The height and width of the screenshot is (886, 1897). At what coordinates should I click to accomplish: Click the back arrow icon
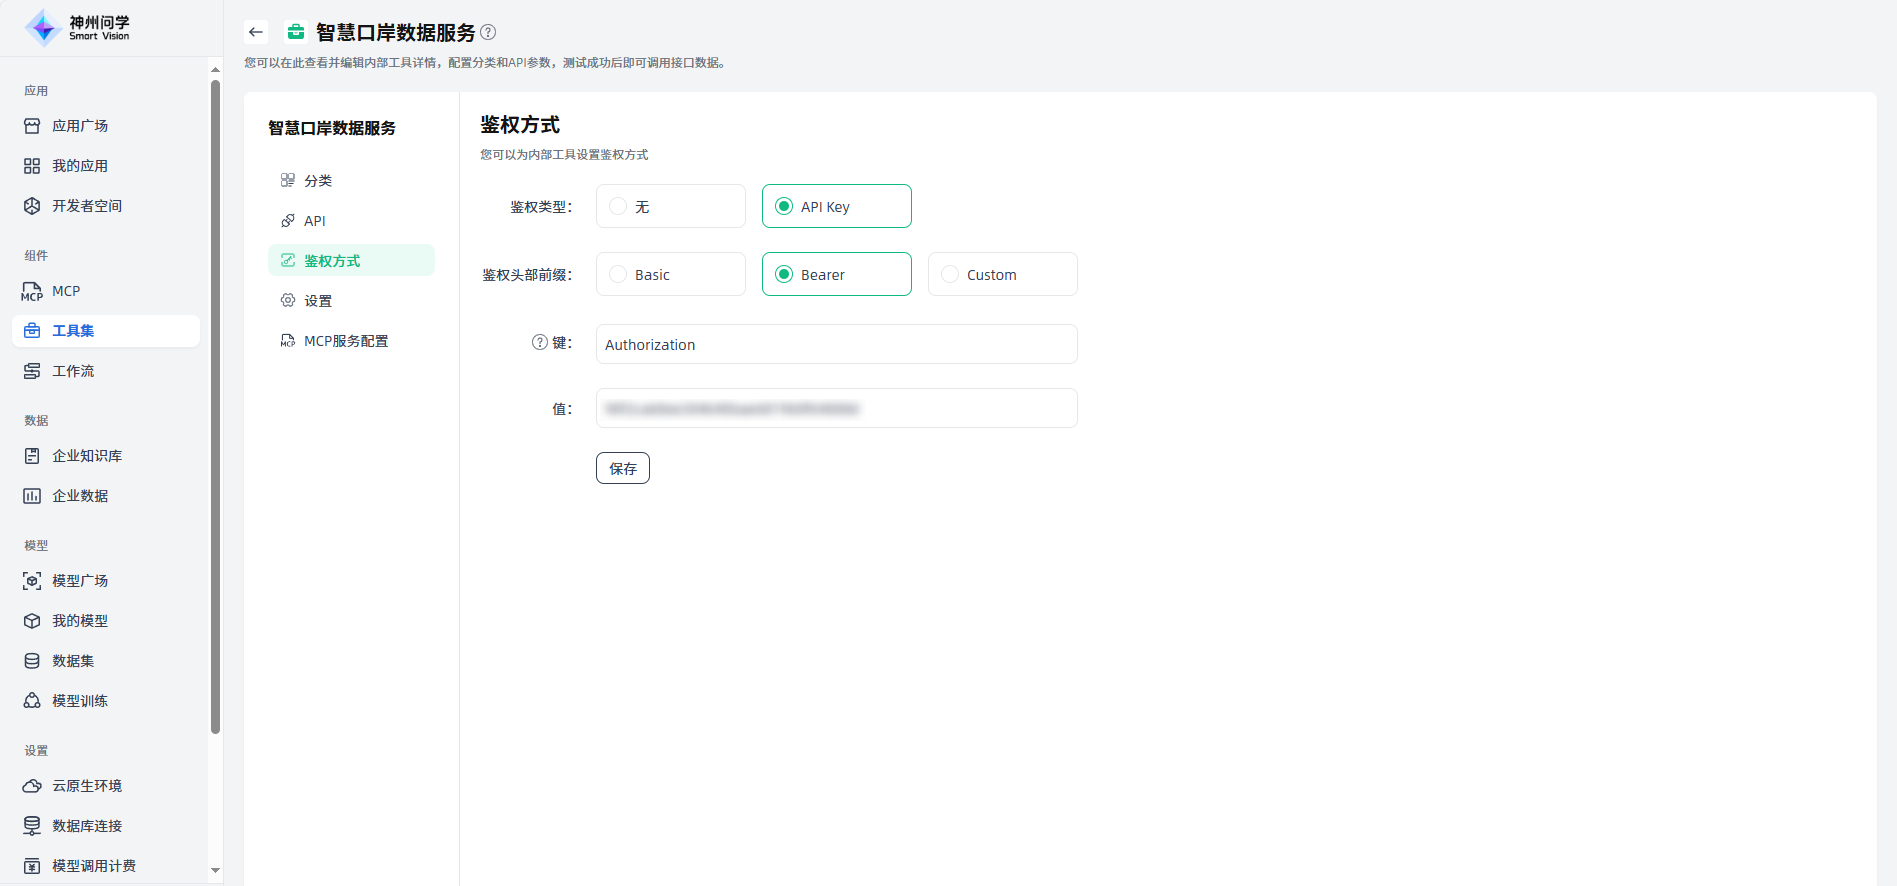click(x=256, y=32)
